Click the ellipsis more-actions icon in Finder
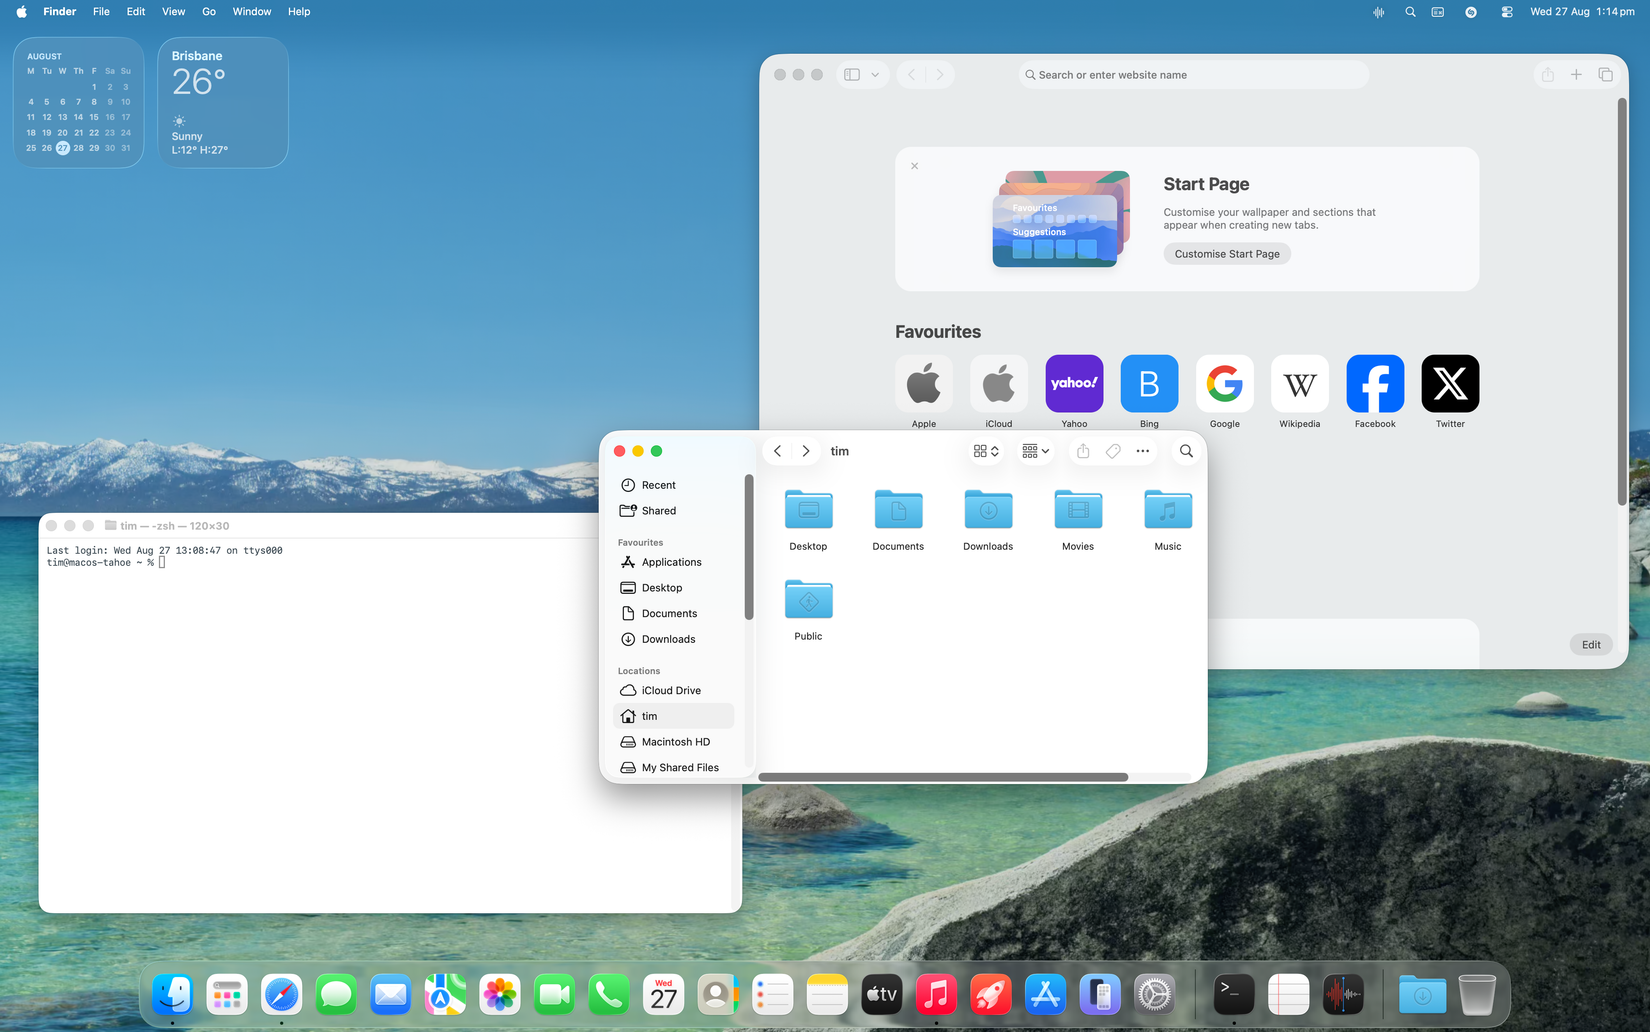 coord(1142,451)
